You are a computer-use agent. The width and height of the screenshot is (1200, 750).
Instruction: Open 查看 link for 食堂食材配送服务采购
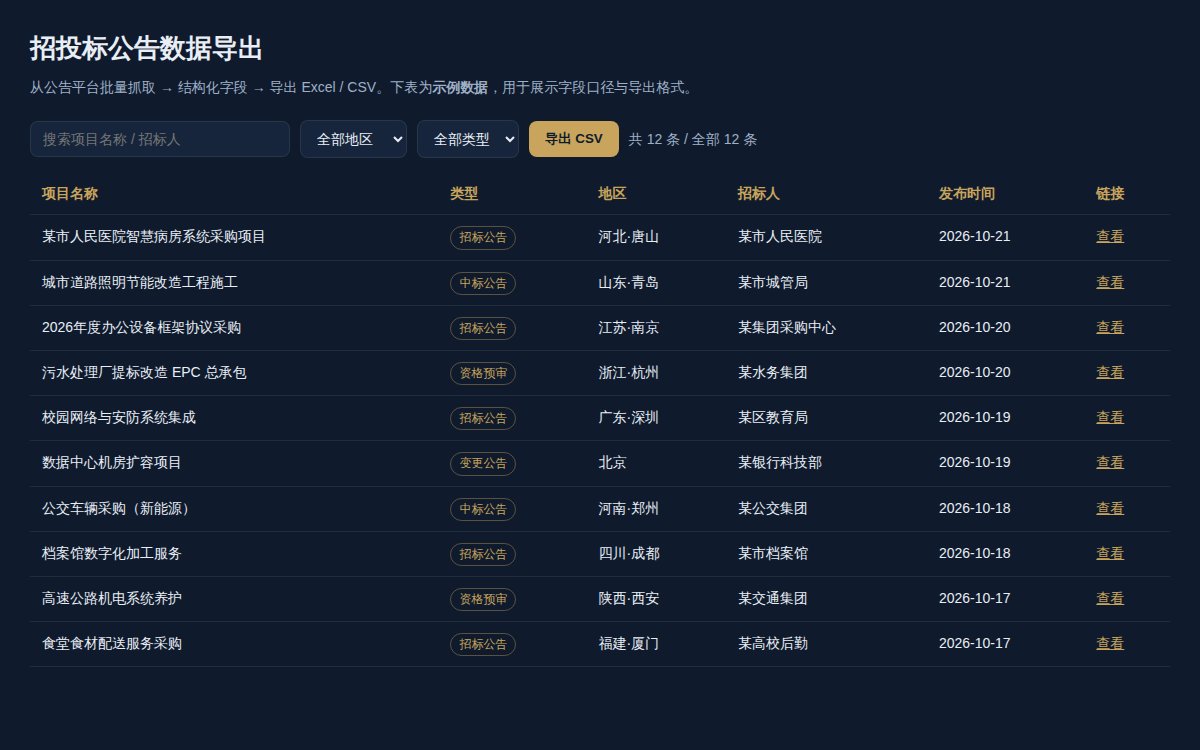(x=1110, y=644)
